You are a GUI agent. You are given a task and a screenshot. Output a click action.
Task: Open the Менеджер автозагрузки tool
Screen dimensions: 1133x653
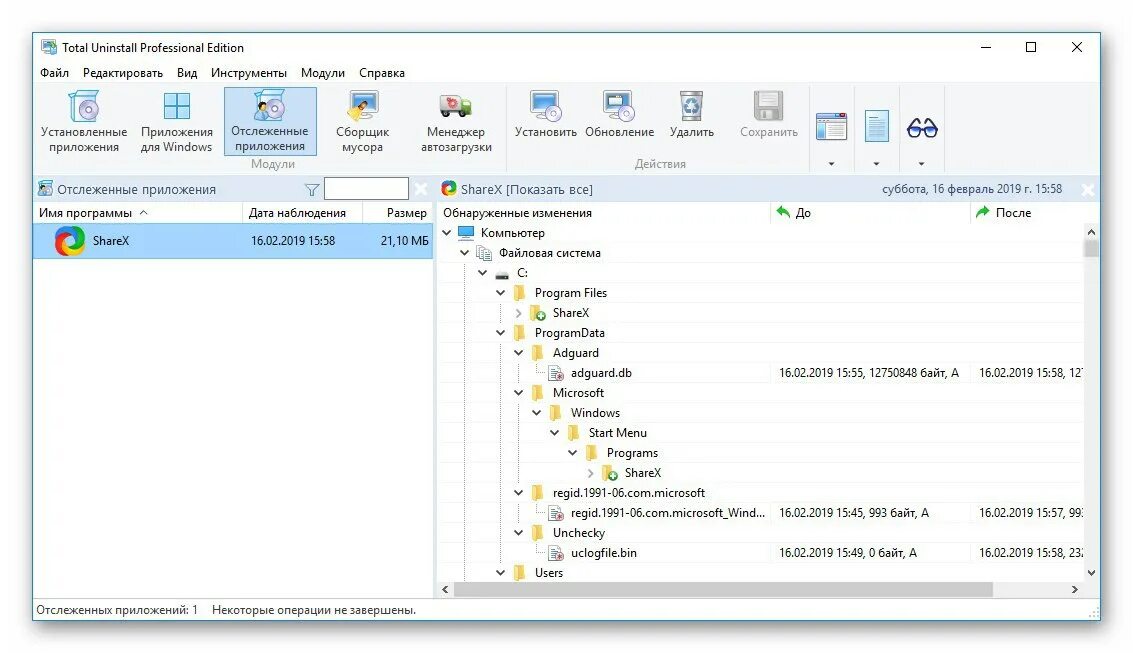456,121
